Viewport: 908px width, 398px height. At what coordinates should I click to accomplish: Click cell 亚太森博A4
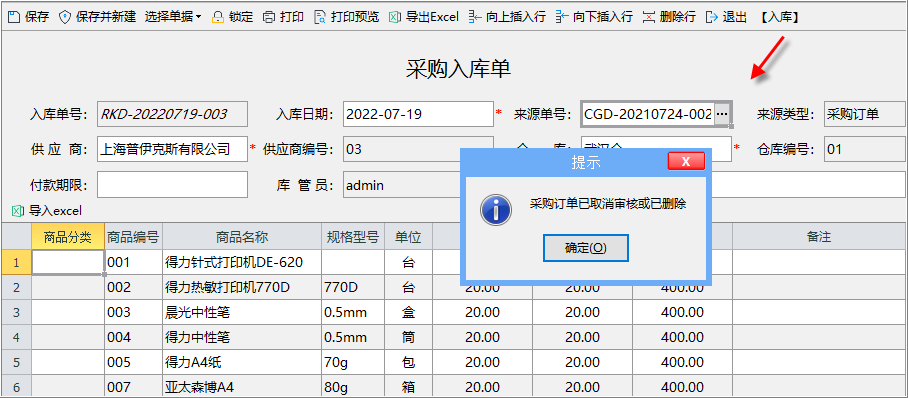tap(242, 386)
